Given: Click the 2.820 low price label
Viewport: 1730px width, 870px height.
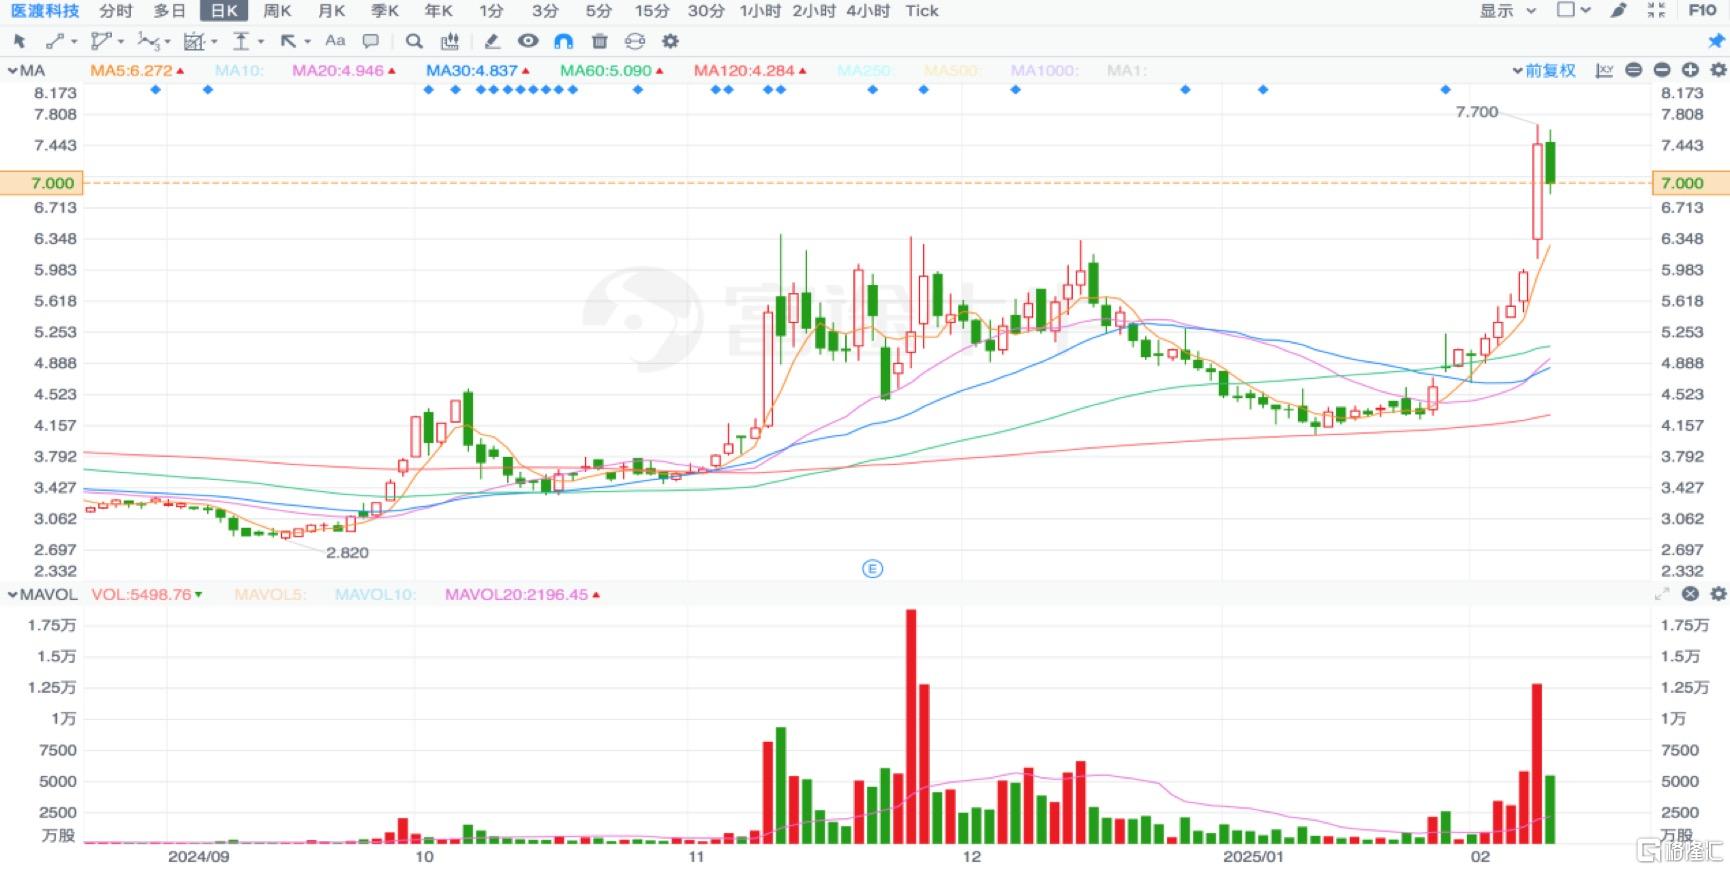Looking at the screenshot, I should coord(347,552).
